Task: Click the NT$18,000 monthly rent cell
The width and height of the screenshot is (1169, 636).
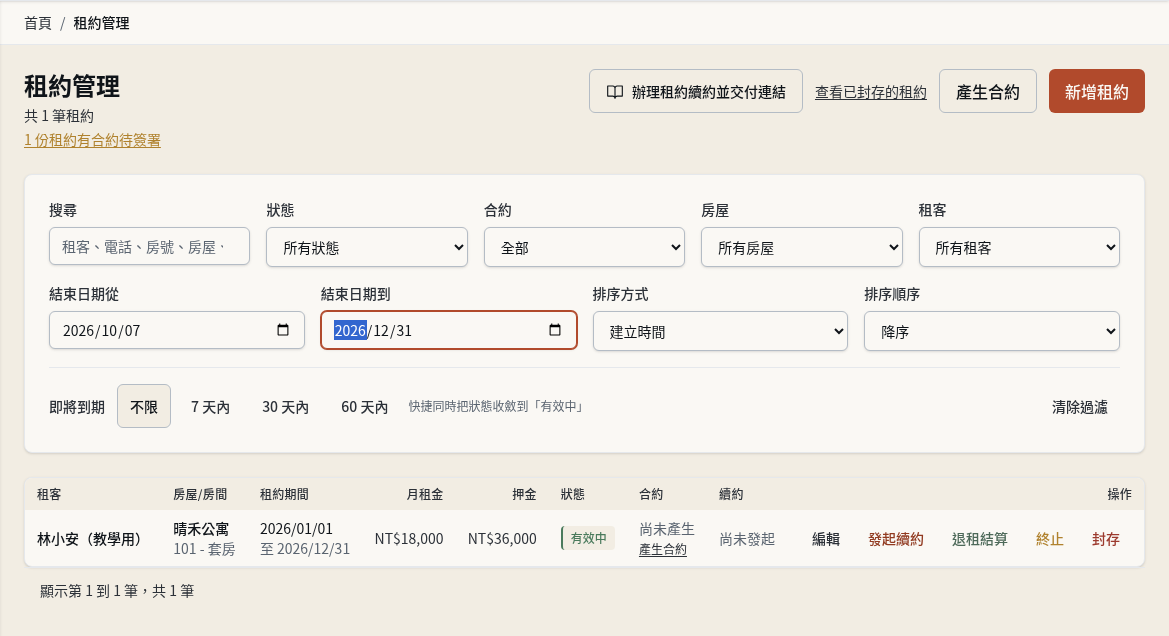Action: coord(409,538)
